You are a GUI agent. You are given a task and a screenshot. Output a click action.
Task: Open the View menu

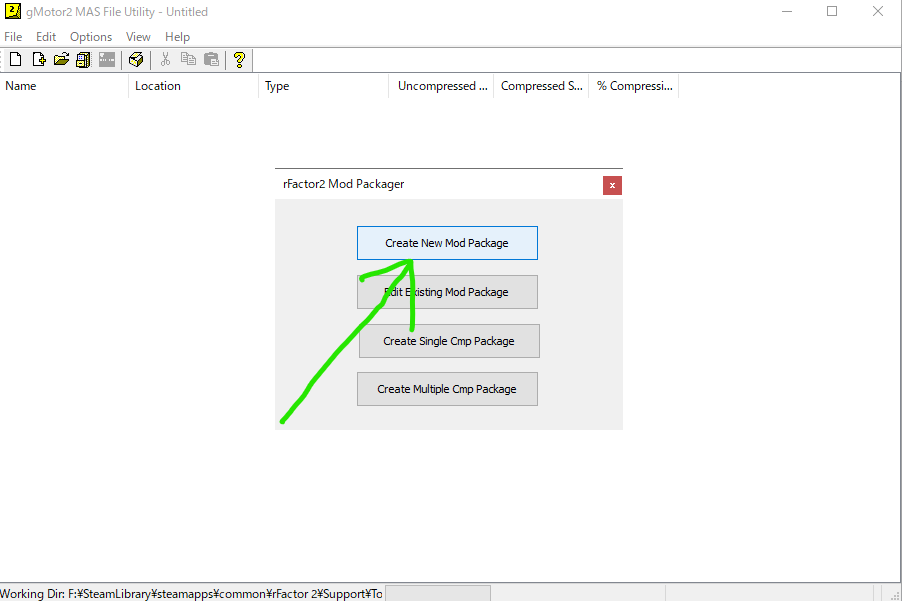click(138, 37)
